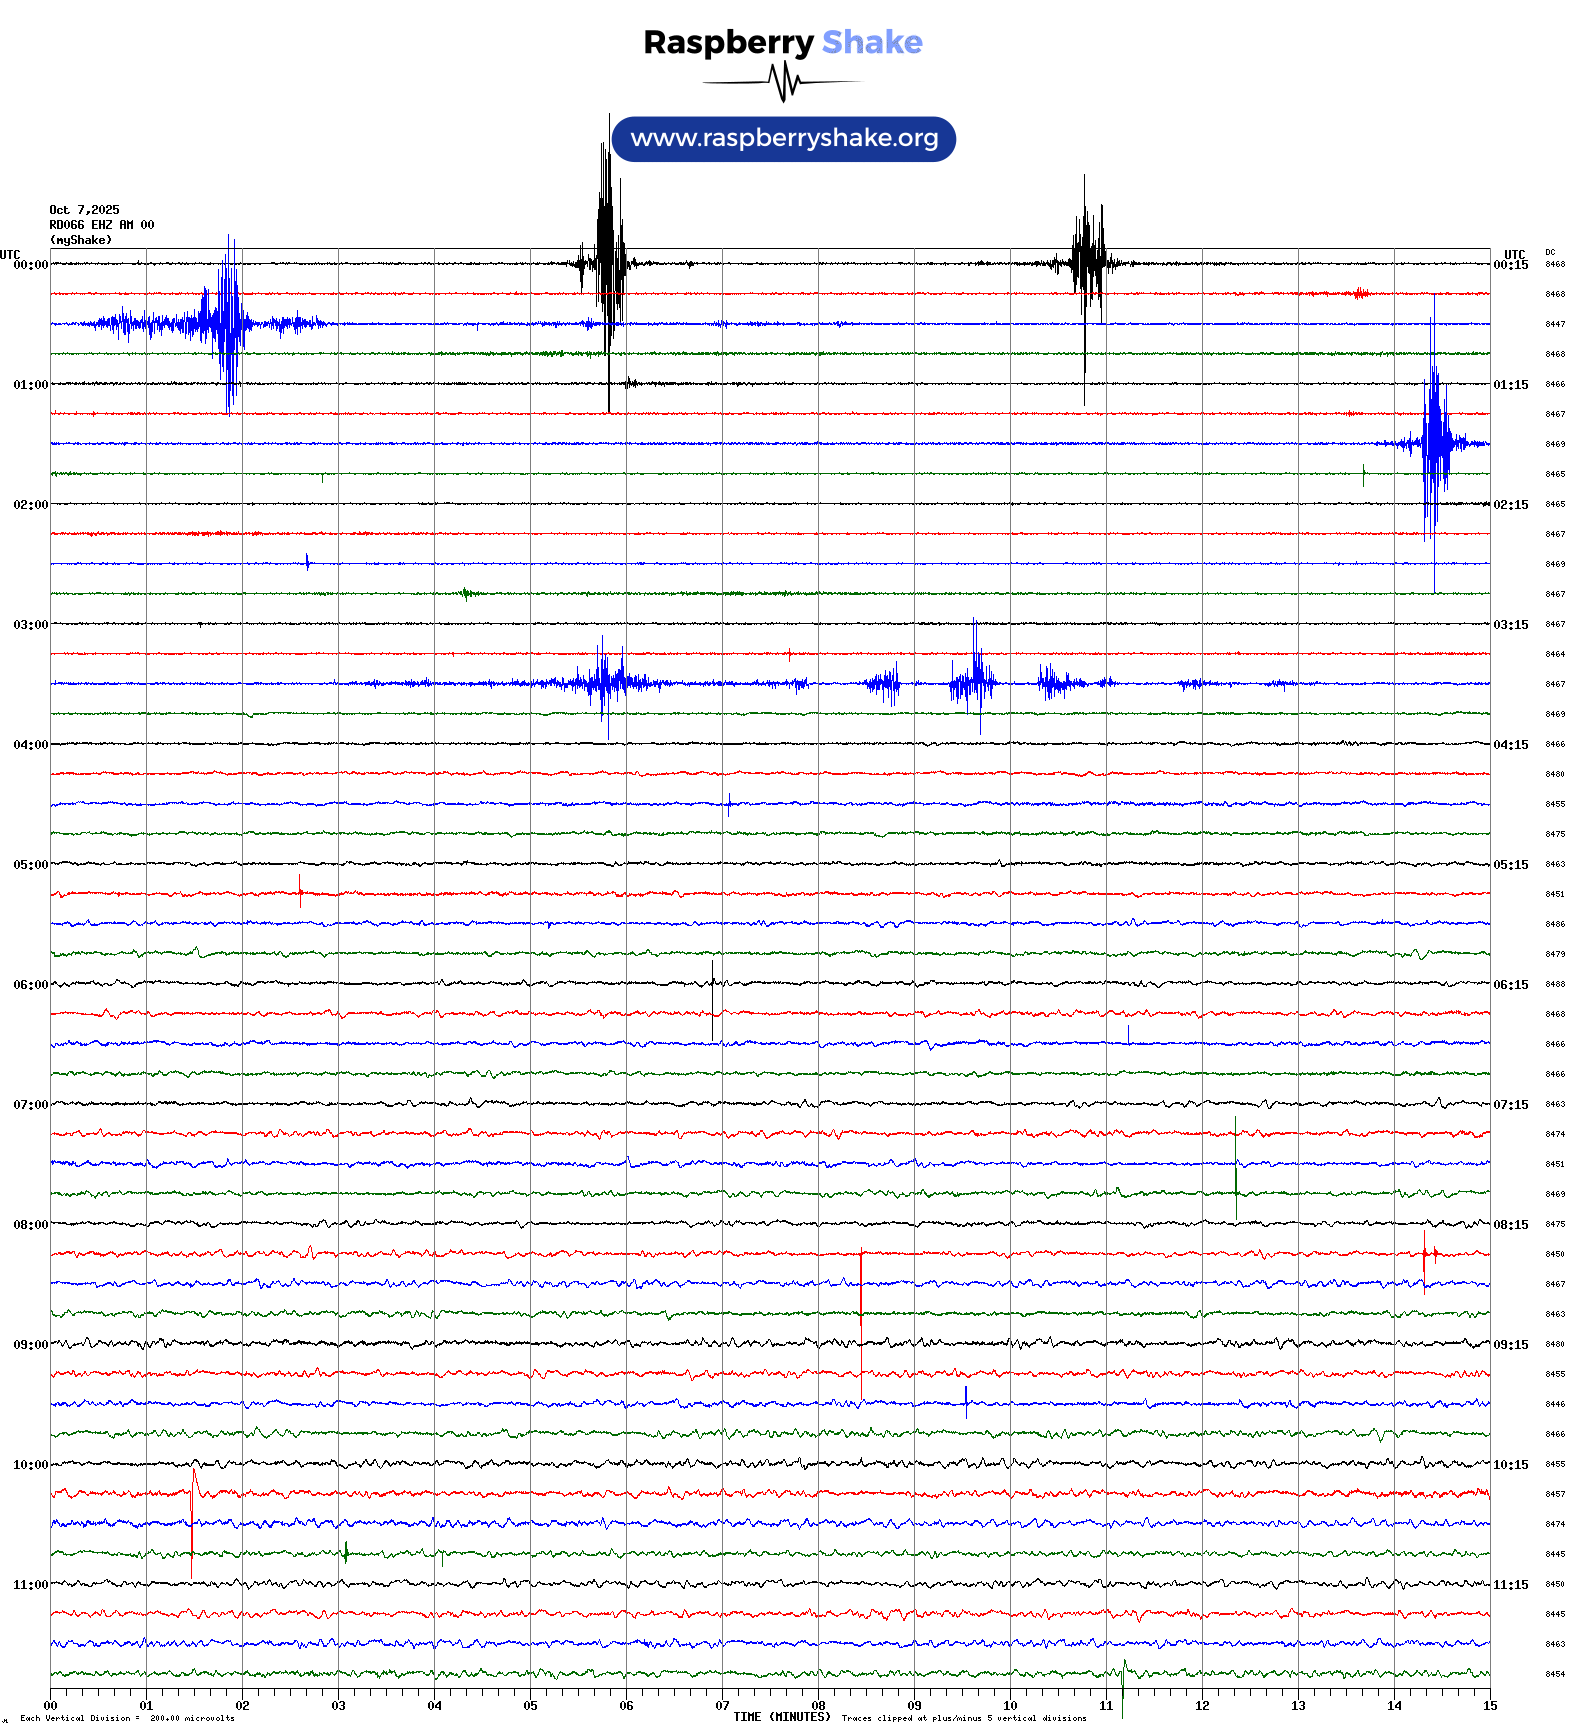The image size is (1570, 1732).
Task: Click the 00:00 UTC time label on left
Action: click(30, 265)
